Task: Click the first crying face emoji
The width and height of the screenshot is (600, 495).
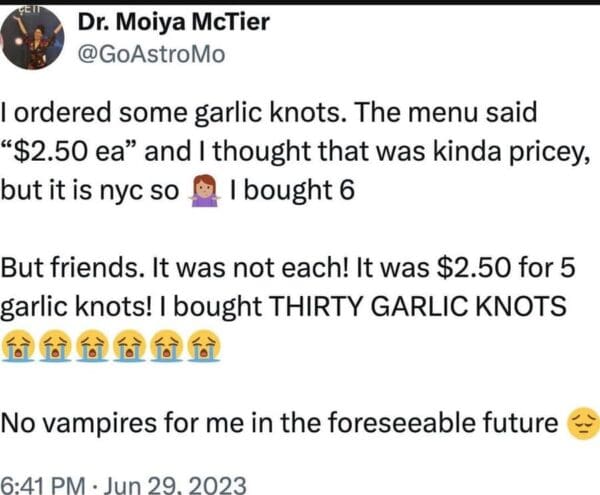Action: click(x=19, y=348)
